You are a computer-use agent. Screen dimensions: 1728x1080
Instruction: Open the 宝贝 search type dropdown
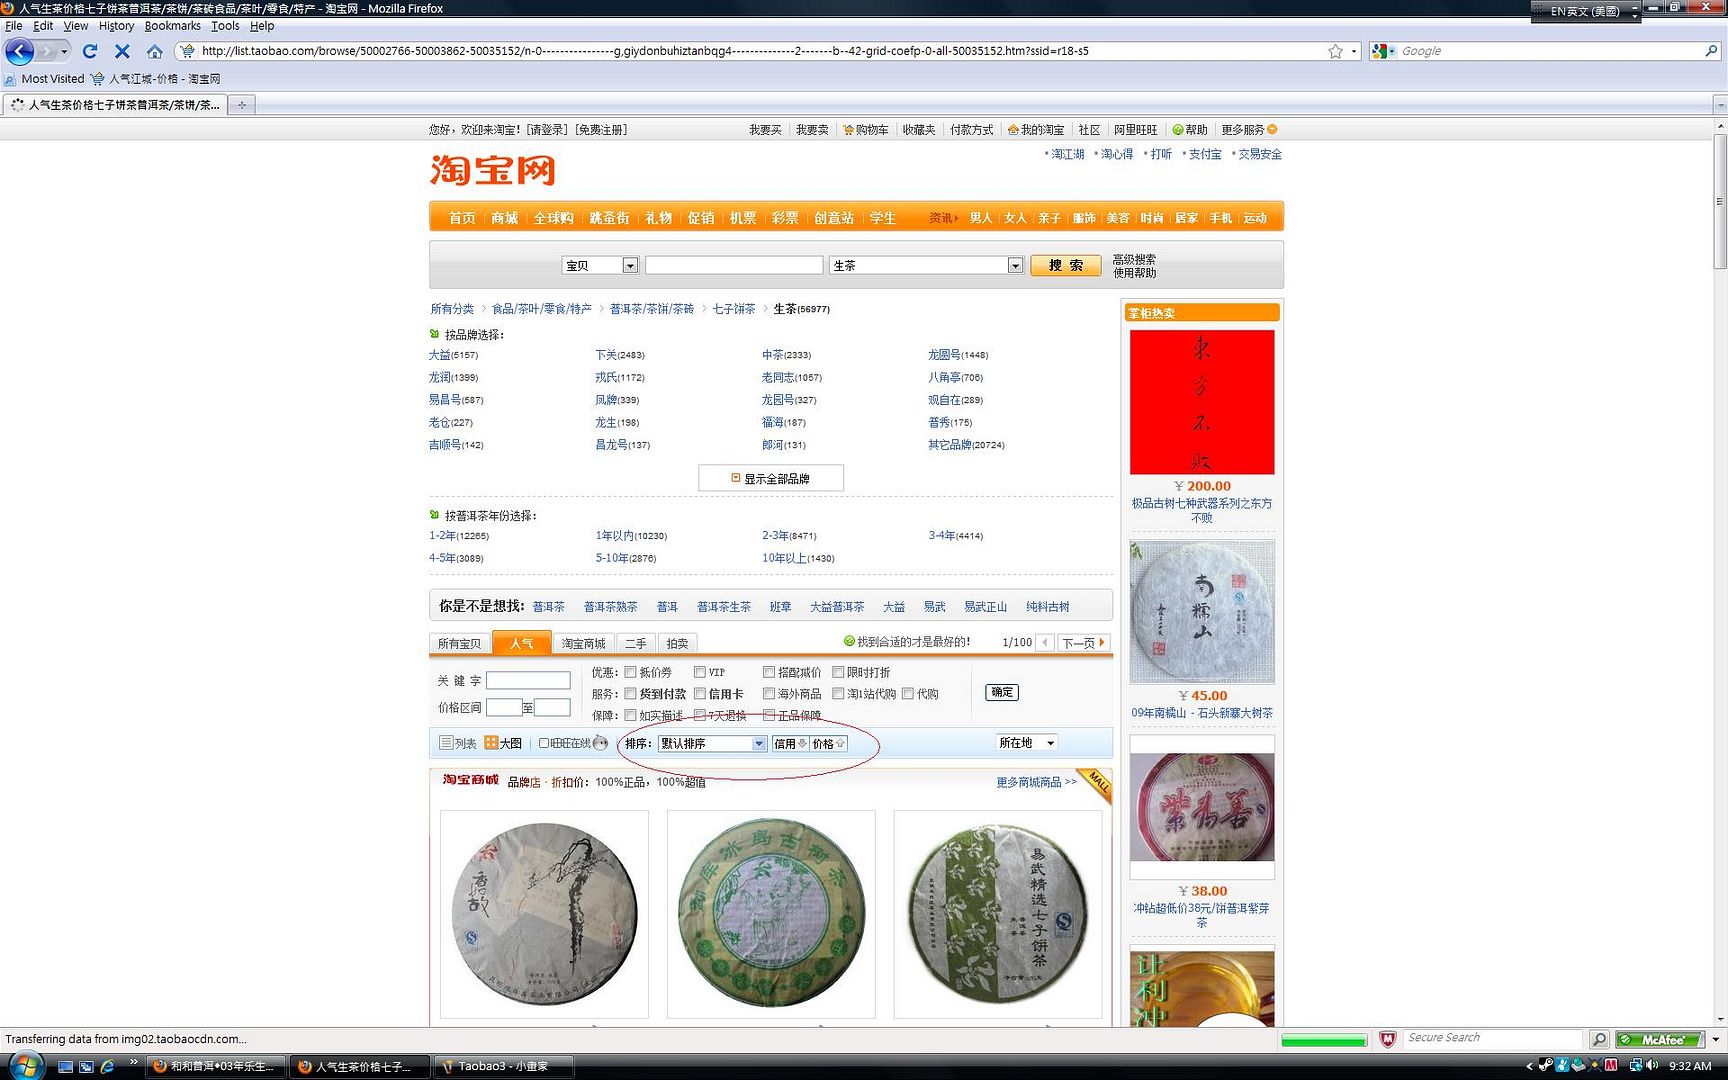600,265
